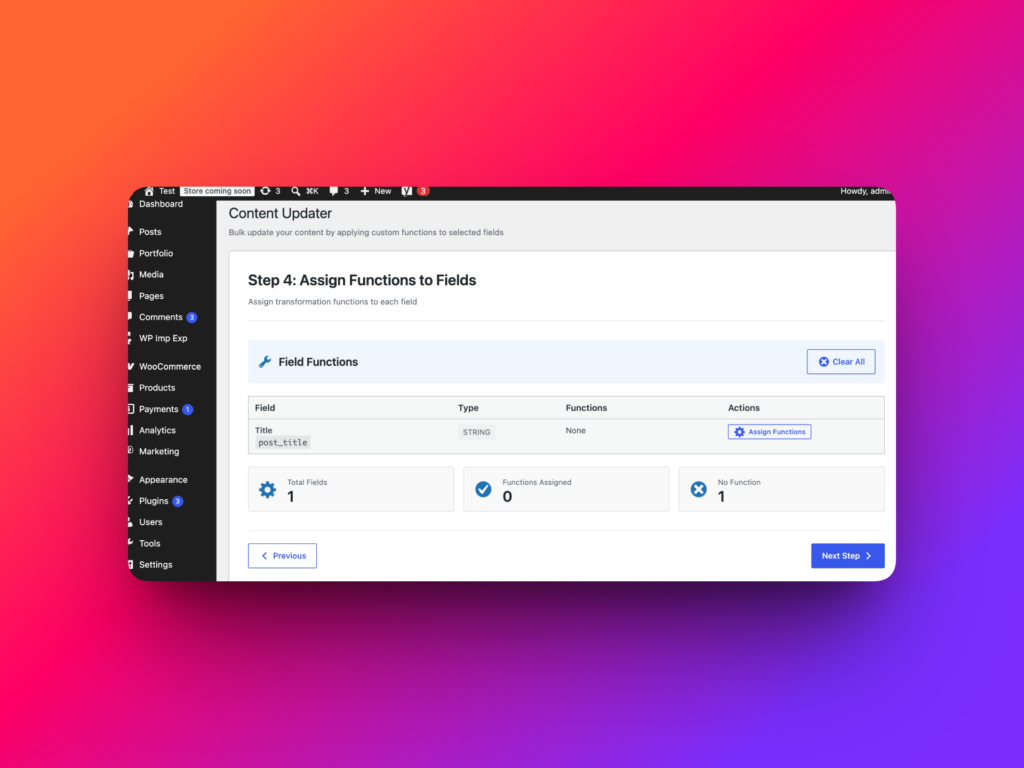Screen dimensions: 1024x768
Task: Open Posts in the sidebar
Action: coord(150,232)
